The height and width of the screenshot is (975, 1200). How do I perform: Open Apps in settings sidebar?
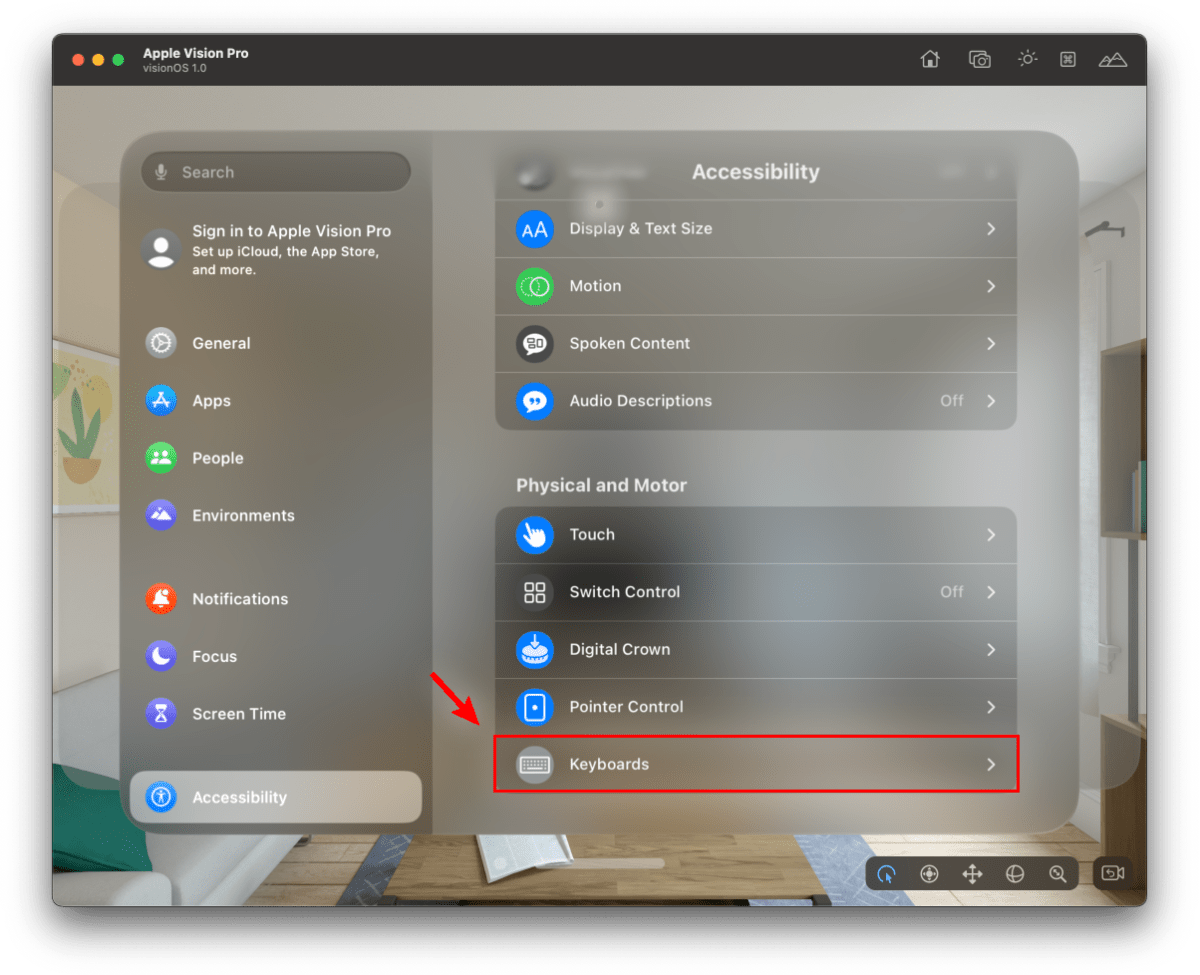tap(276, 401)
